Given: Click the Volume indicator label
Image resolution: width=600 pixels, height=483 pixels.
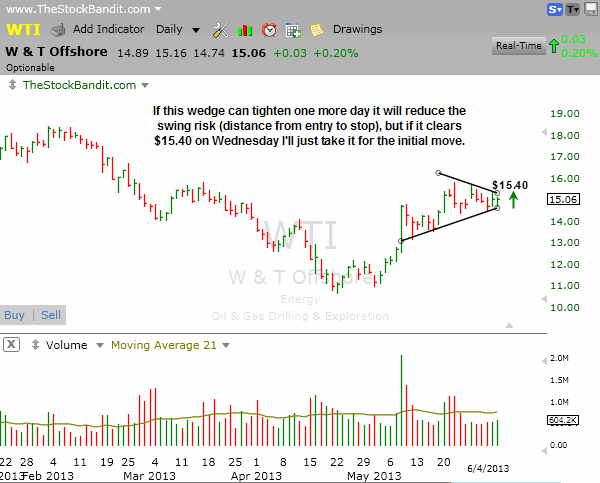Looking at the screenshot, I should 67,345.
